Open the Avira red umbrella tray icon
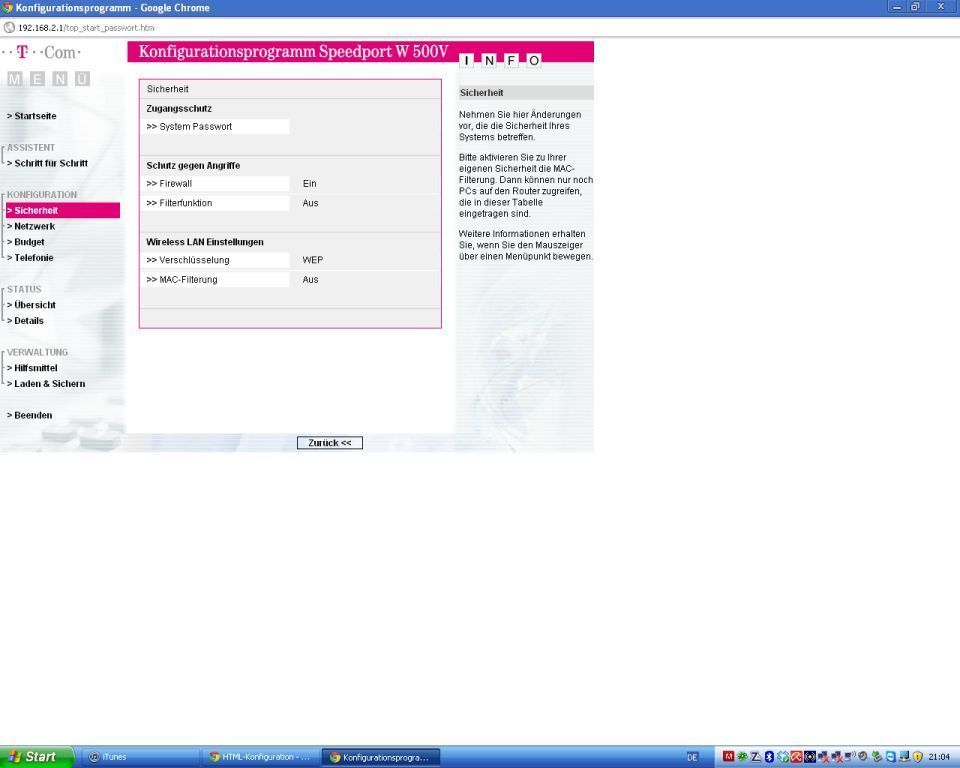 796,757
